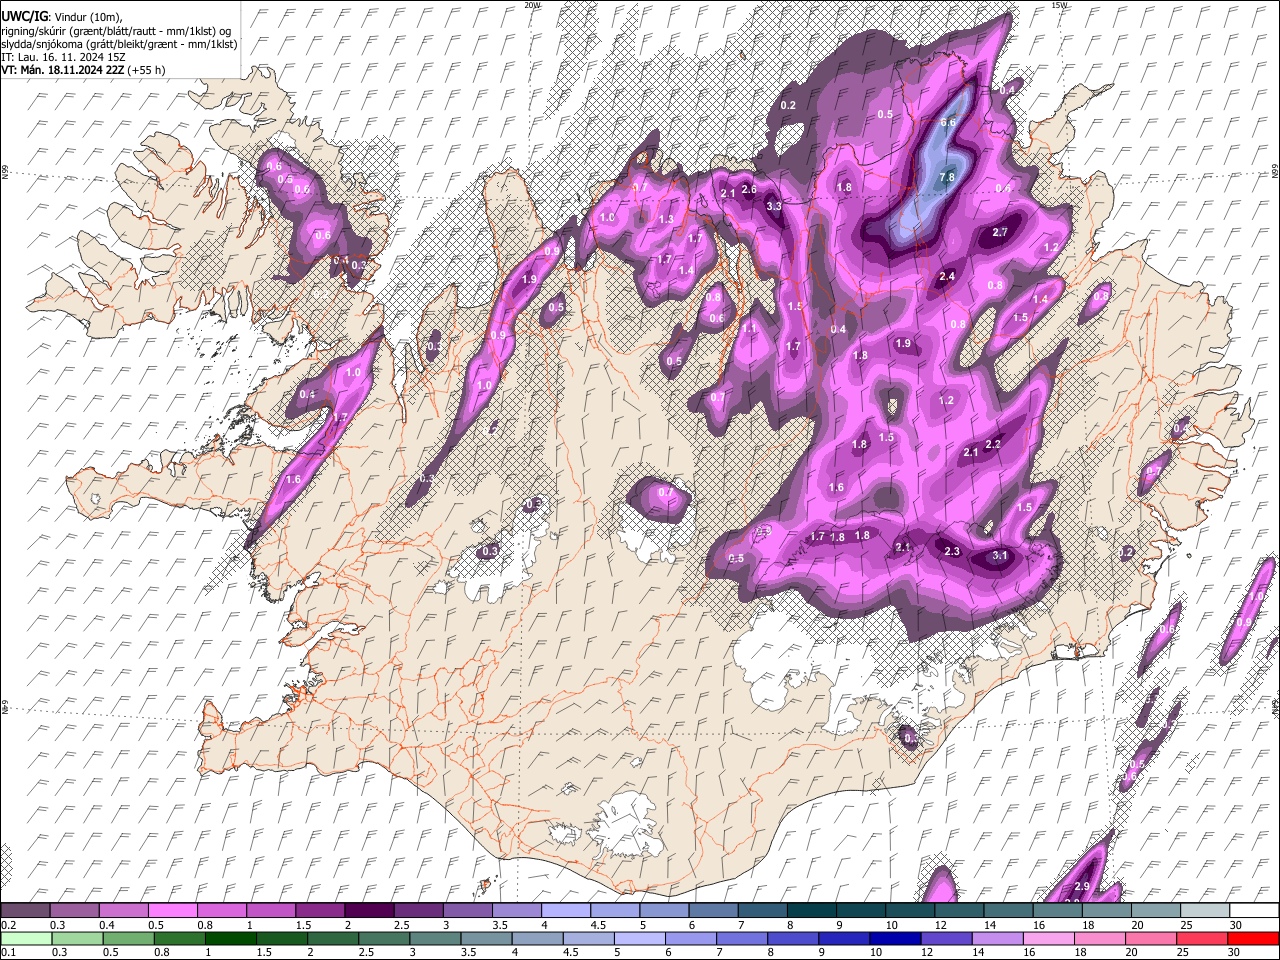Click the dark navy swatch above rain legend 10
The width and height of the screenshot is (1280, 960).
893,938
